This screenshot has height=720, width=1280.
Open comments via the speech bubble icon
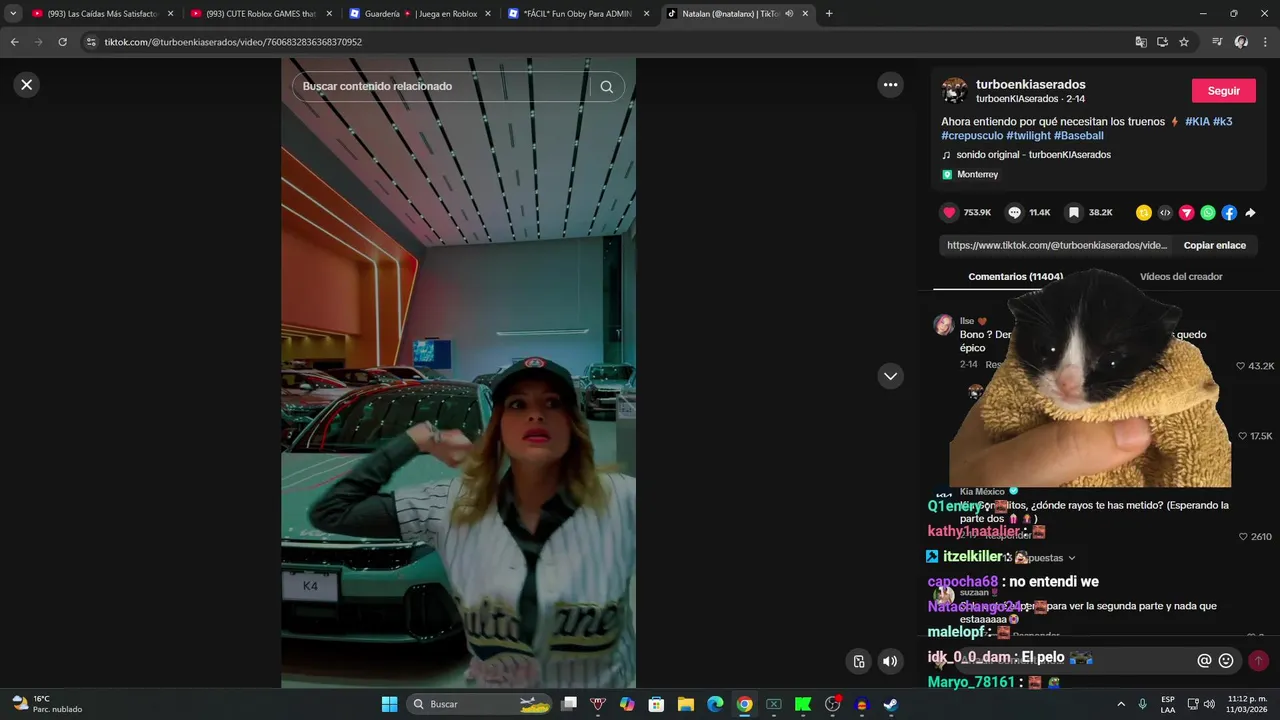click(1014, 213)
